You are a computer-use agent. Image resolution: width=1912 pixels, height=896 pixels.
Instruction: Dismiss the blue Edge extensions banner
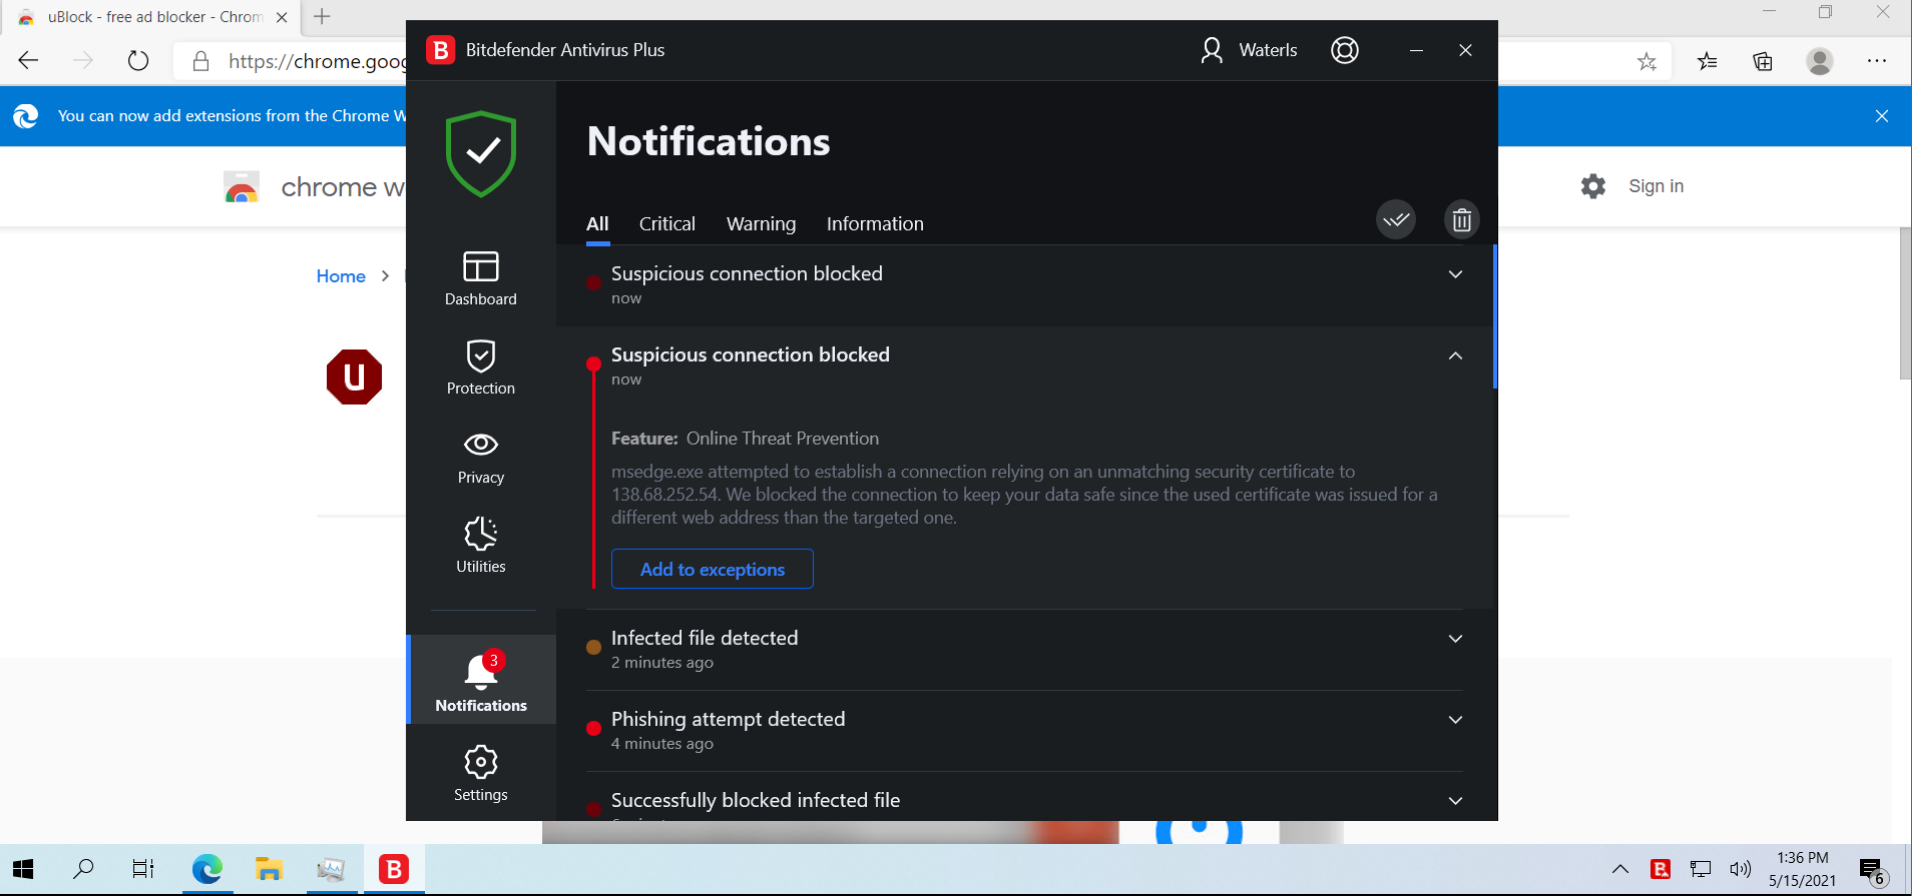click(1882, 116)
